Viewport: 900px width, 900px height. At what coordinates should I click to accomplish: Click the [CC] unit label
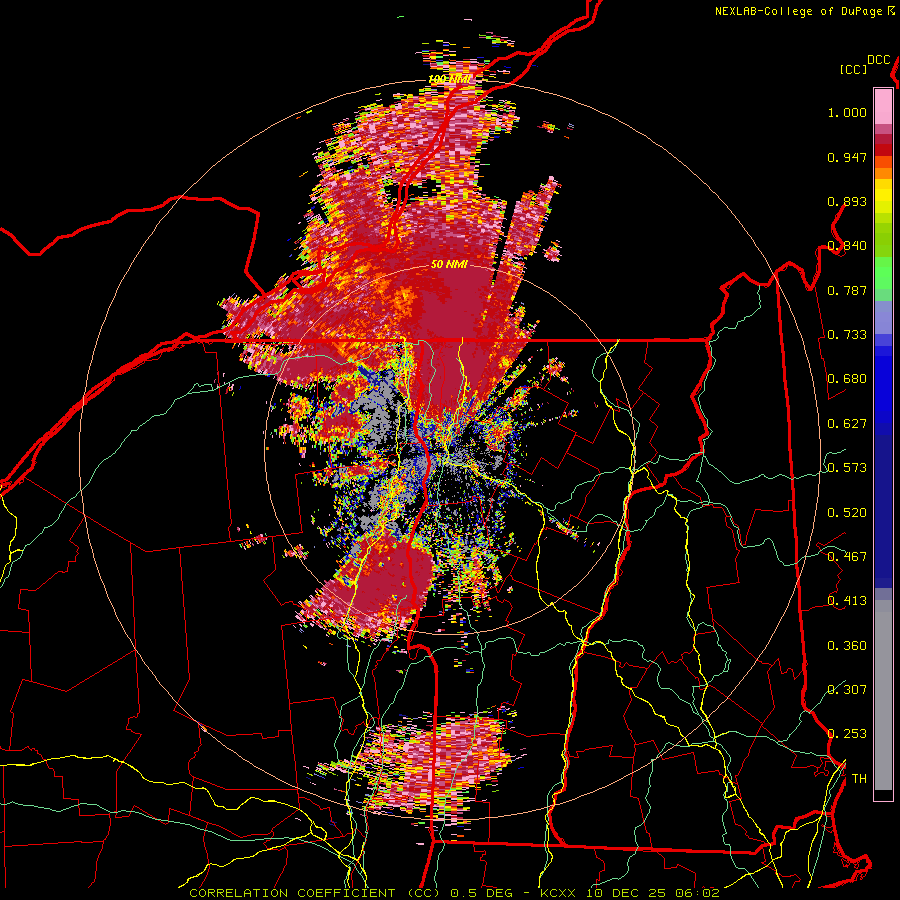coord(854,69)
